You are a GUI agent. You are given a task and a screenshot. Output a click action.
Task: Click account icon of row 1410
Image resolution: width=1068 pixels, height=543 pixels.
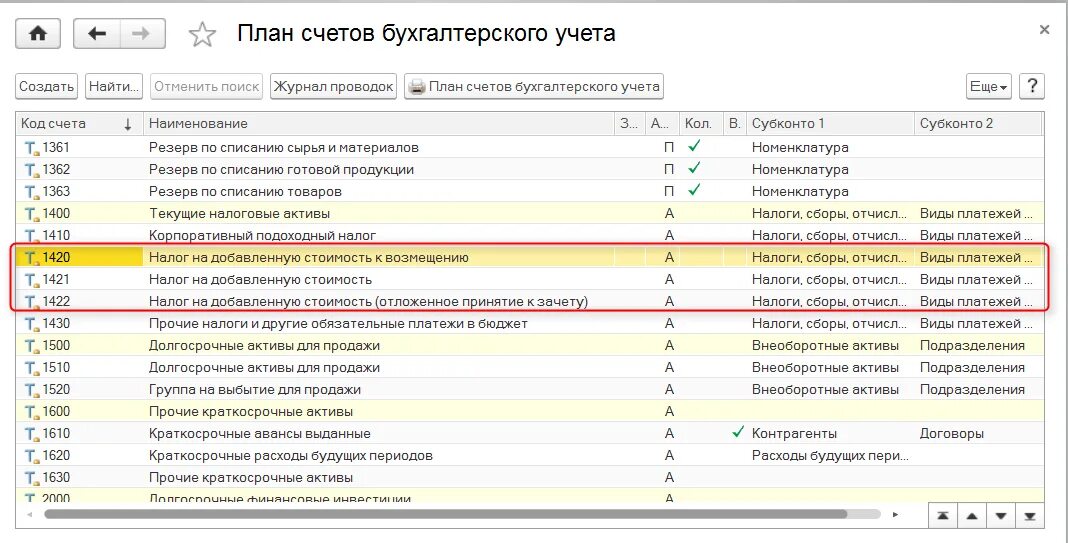(31, 236)
